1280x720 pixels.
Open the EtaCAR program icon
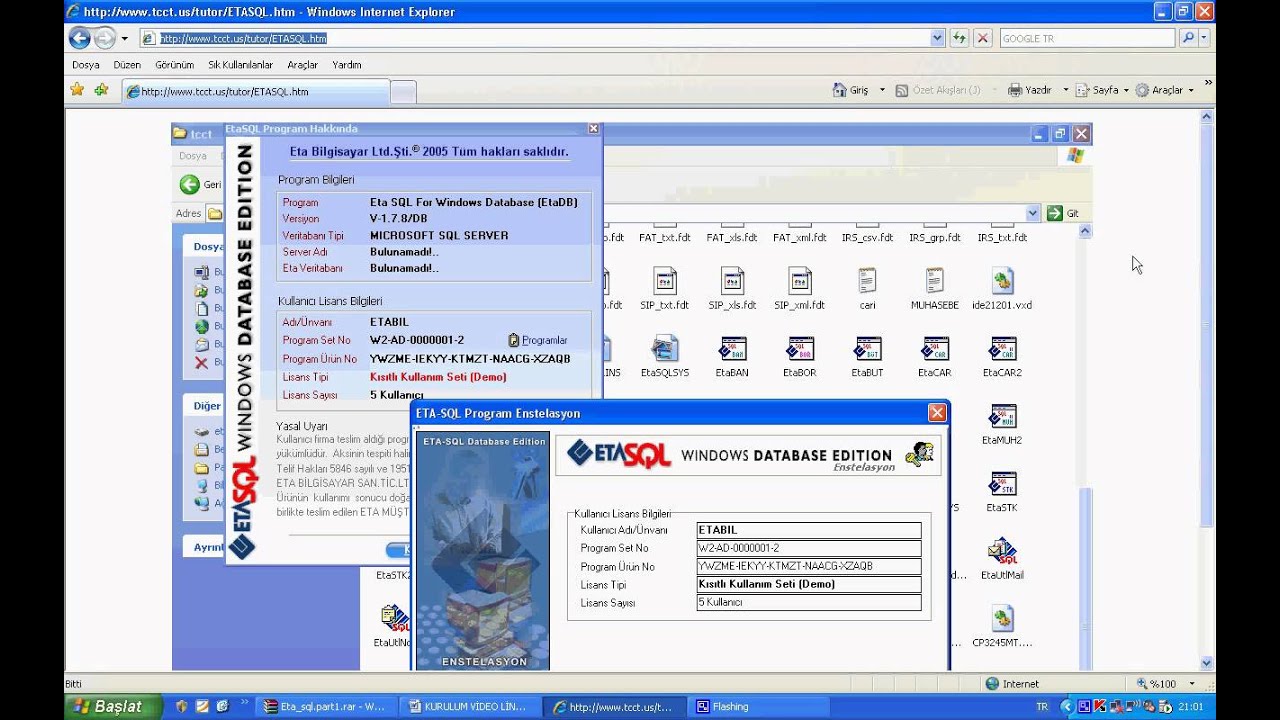tap(934, 349)
